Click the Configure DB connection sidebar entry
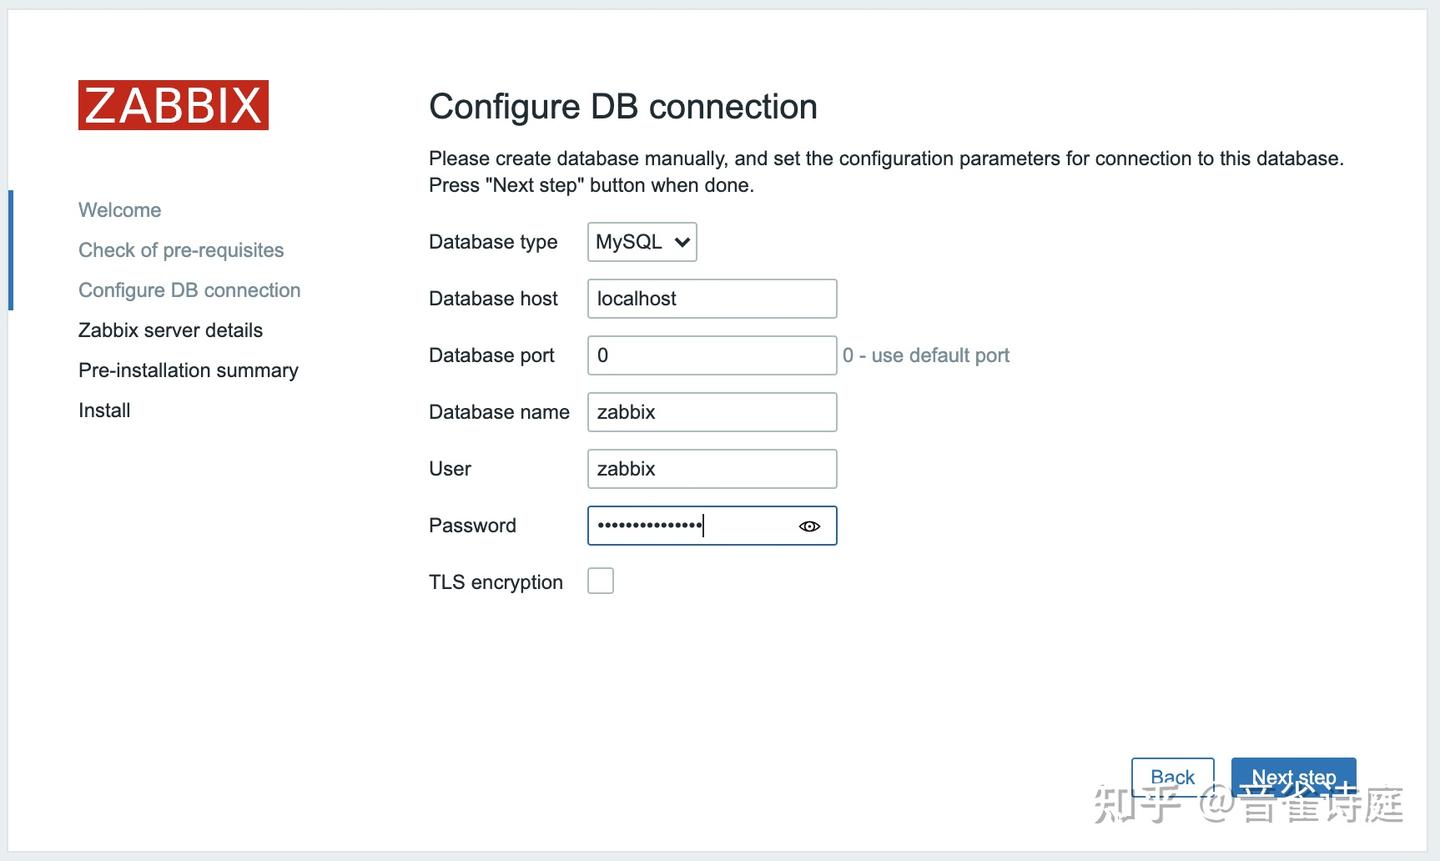 coord(189,288)
